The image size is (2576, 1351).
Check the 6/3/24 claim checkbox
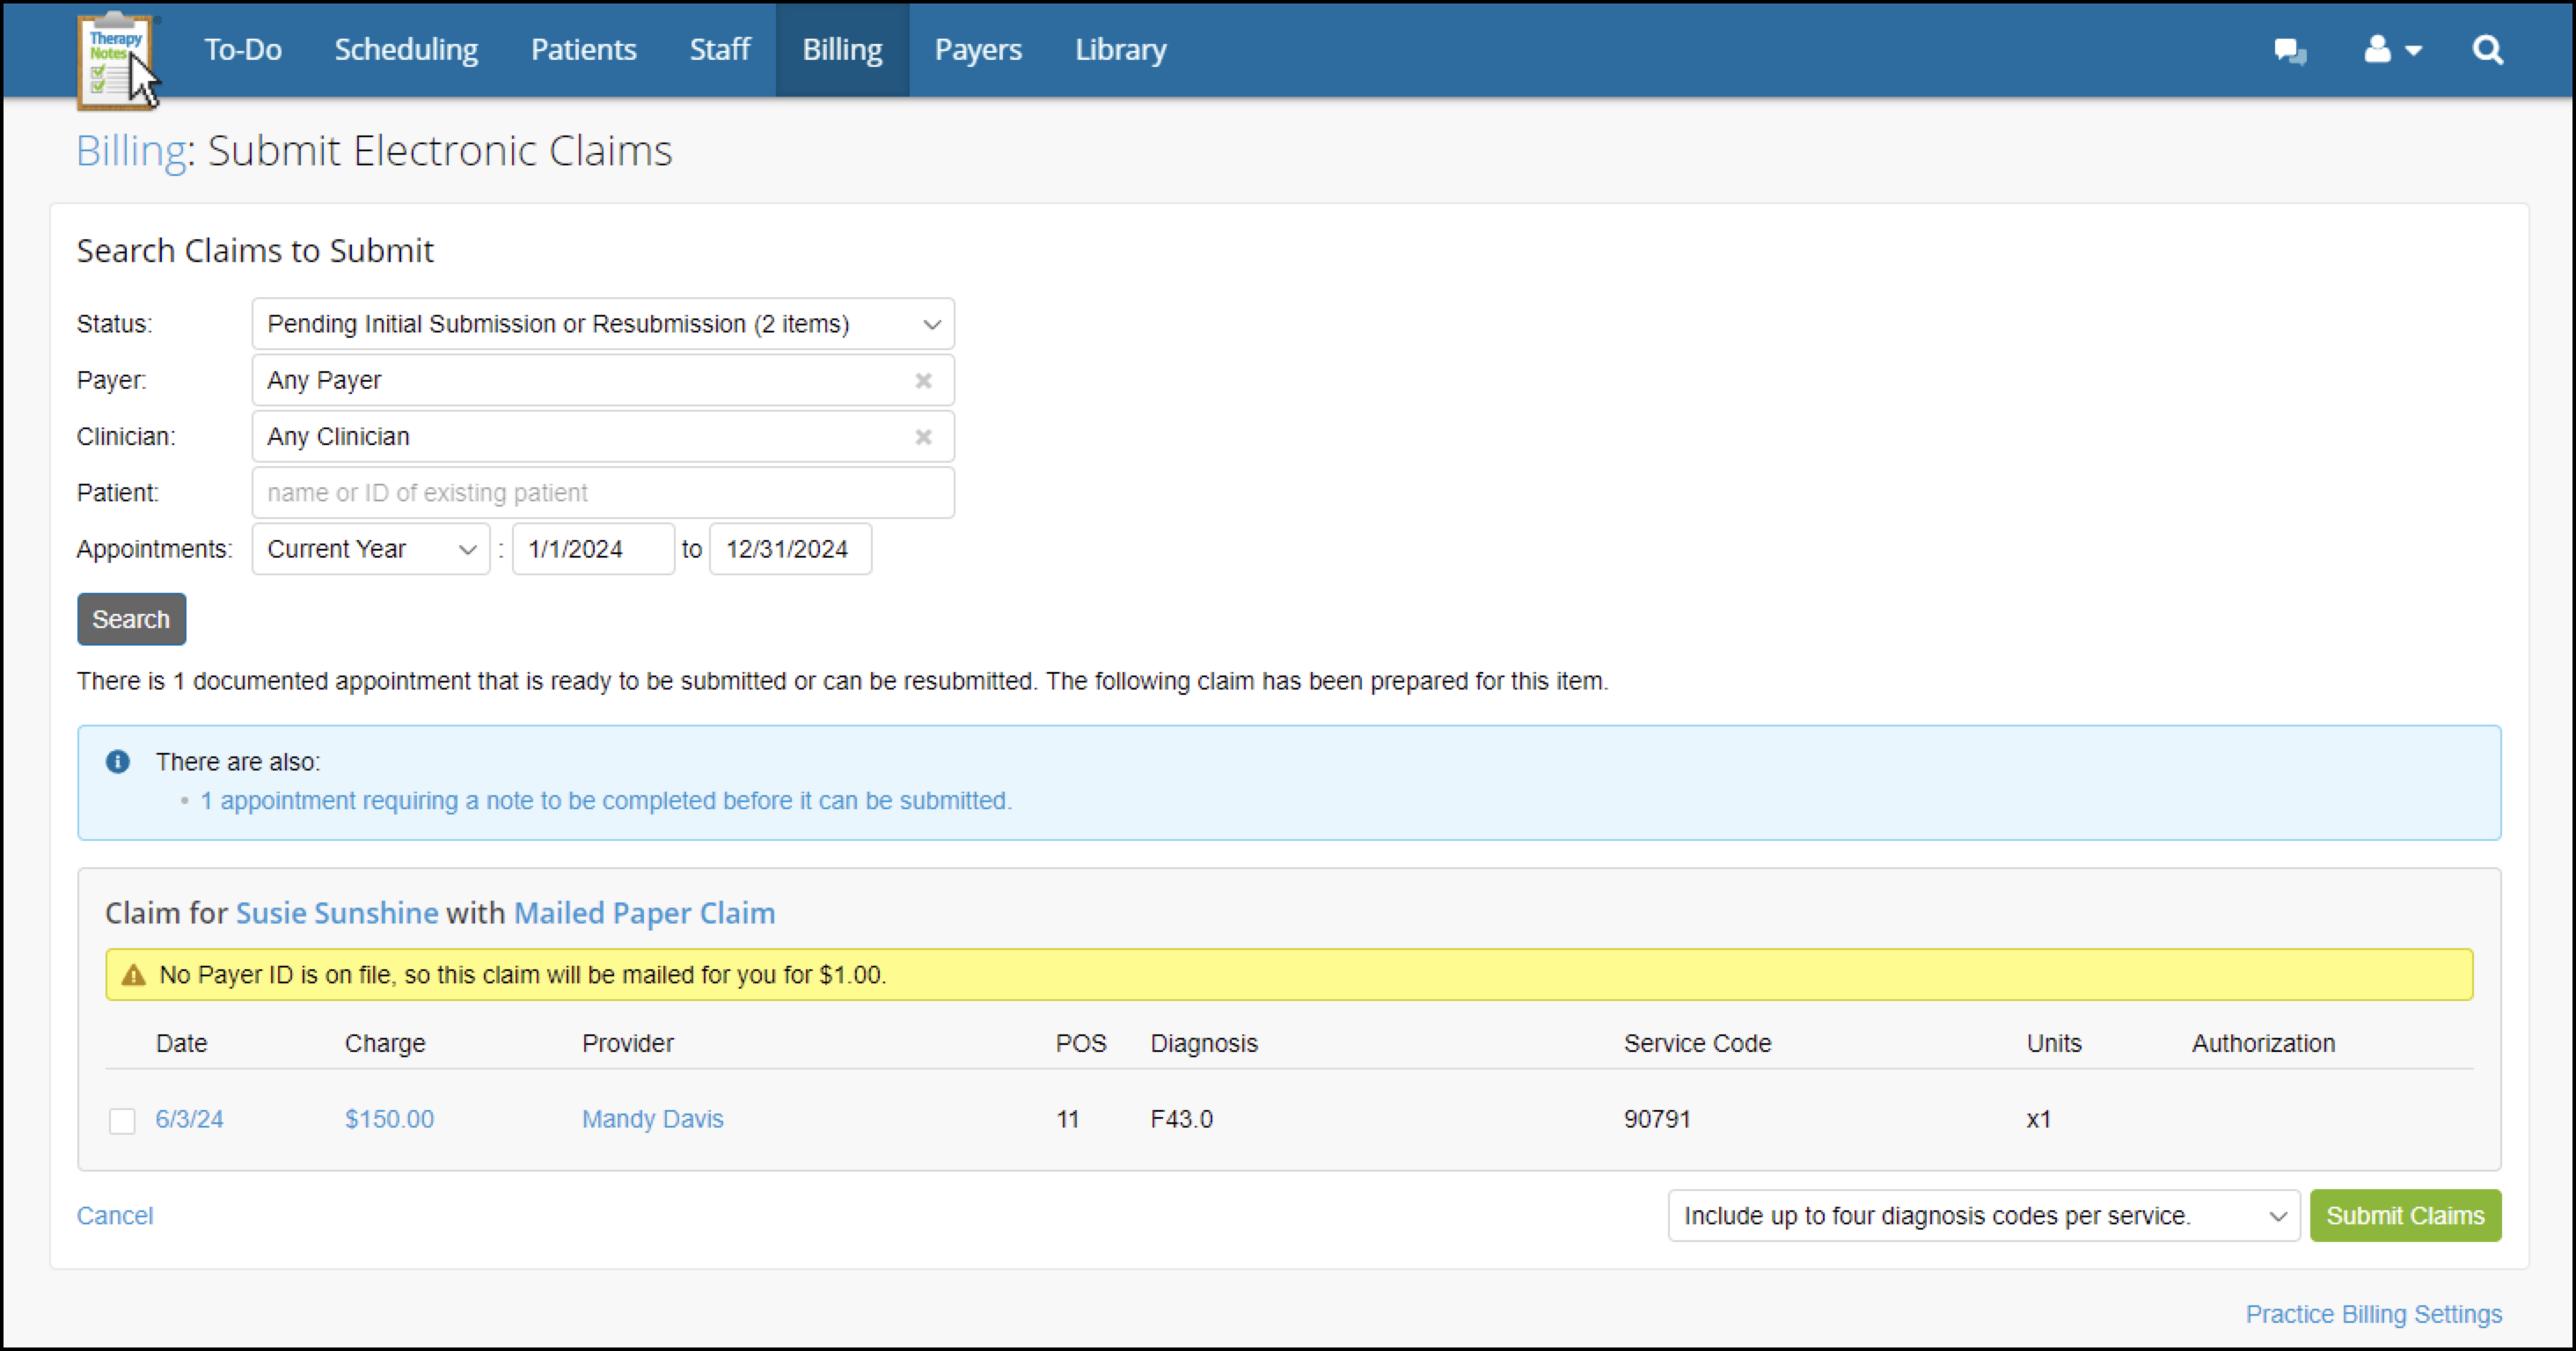122,1121
